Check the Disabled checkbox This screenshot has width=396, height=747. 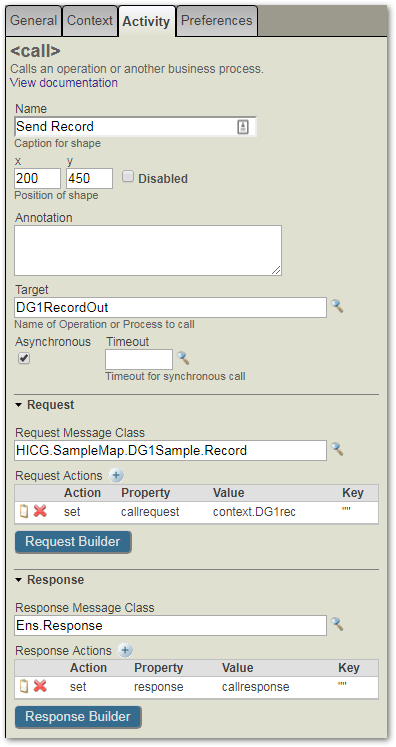(127, 177)
